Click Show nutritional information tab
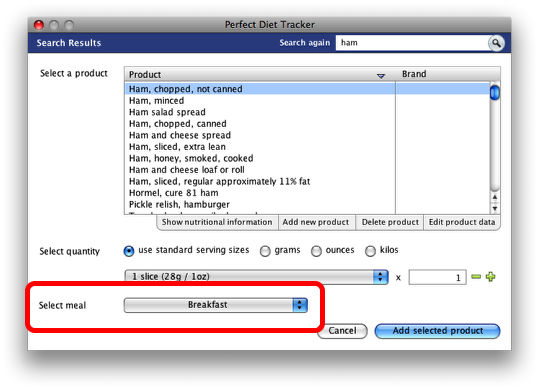The height and width of the screenshot is (390, 540). tap(217, 222)
